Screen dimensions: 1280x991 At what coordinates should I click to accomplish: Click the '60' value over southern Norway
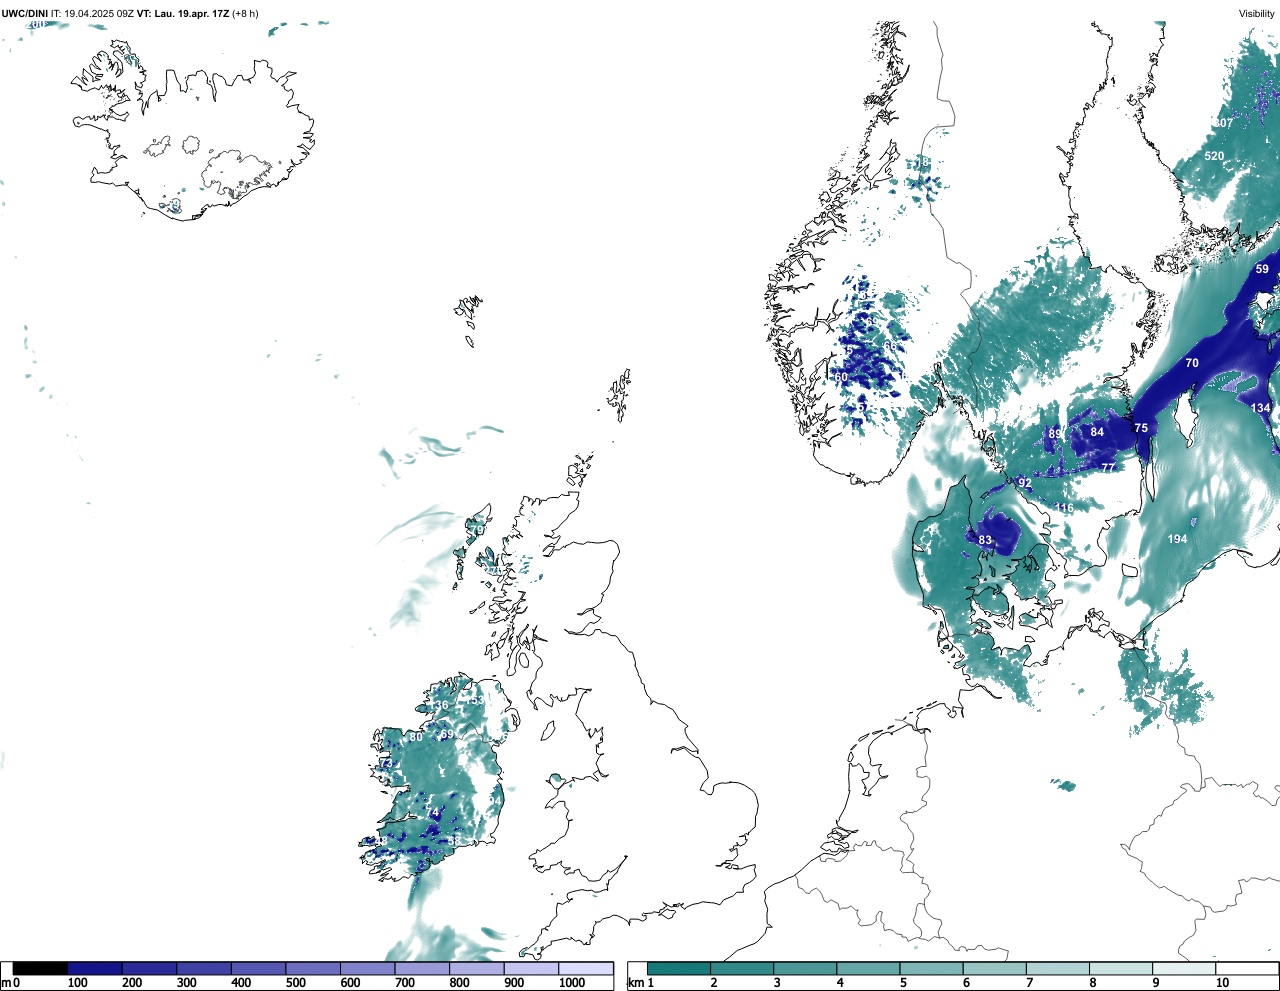[841, 377]
